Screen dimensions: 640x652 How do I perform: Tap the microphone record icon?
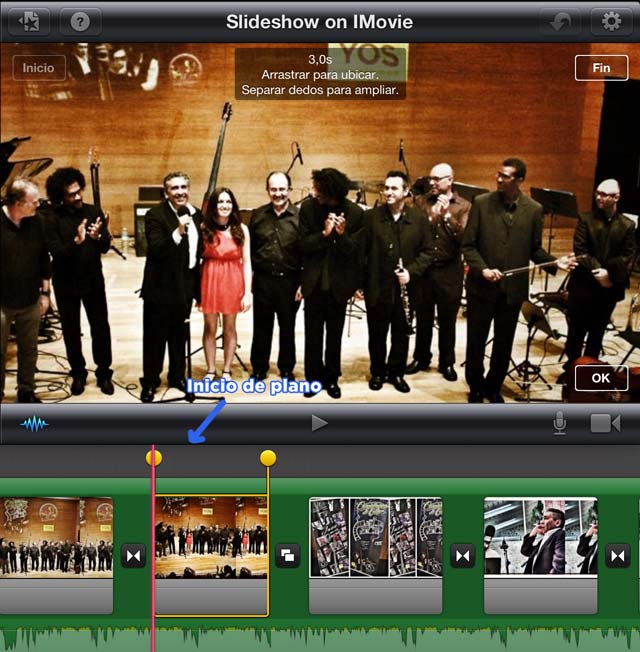[560, 424]
